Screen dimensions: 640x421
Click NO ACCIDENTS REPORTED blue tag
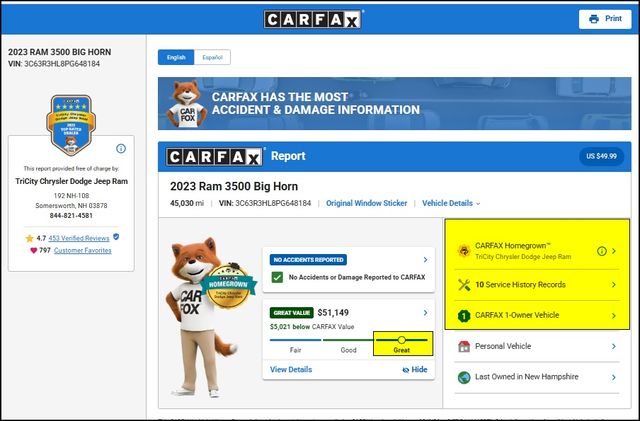point(308,260)
